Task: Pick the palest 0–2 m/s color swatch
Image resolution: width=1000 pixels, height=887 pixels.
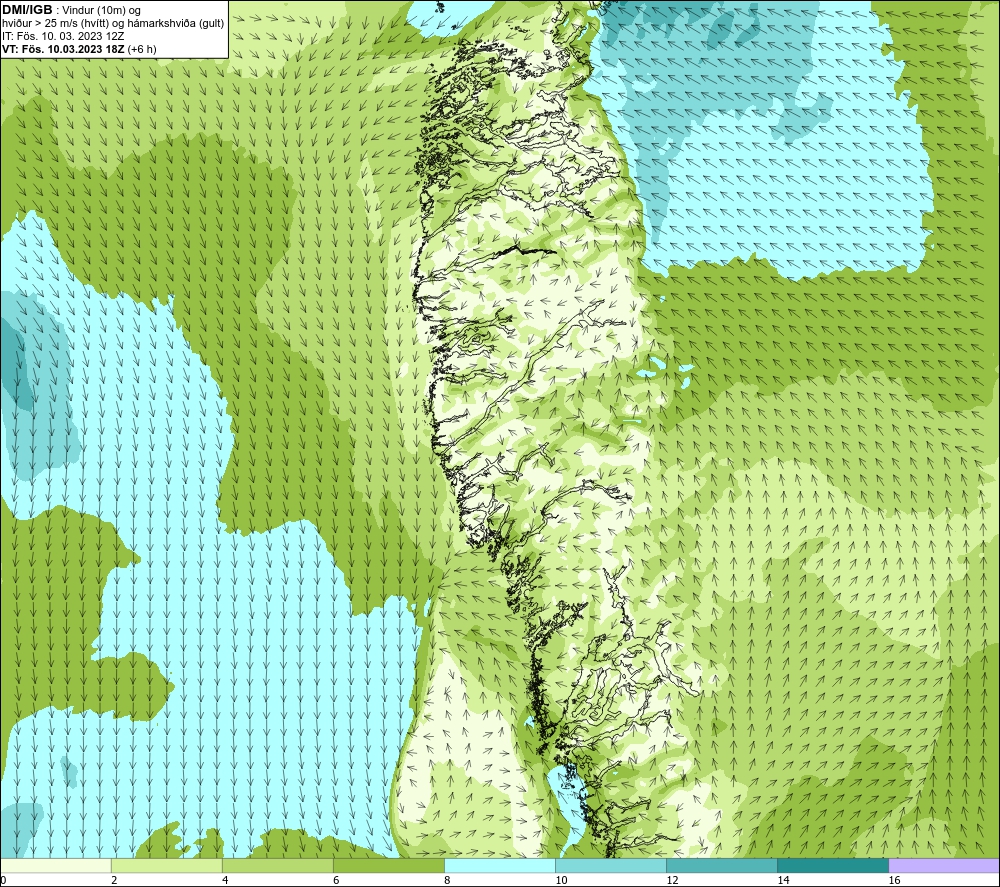Action: click(x=55, y=865)
